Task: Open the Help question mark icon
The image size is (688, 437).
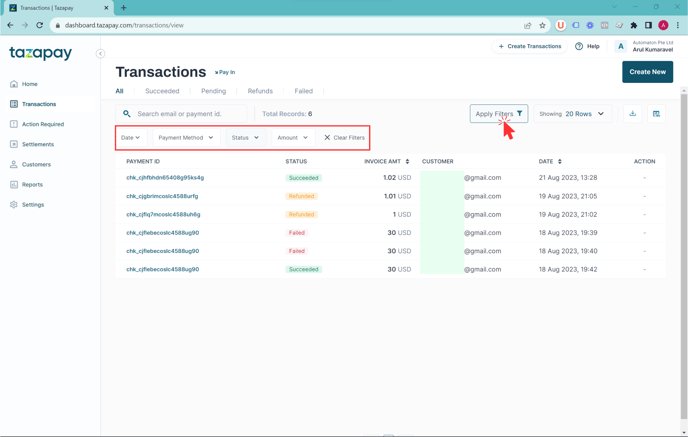Action: 579,46
